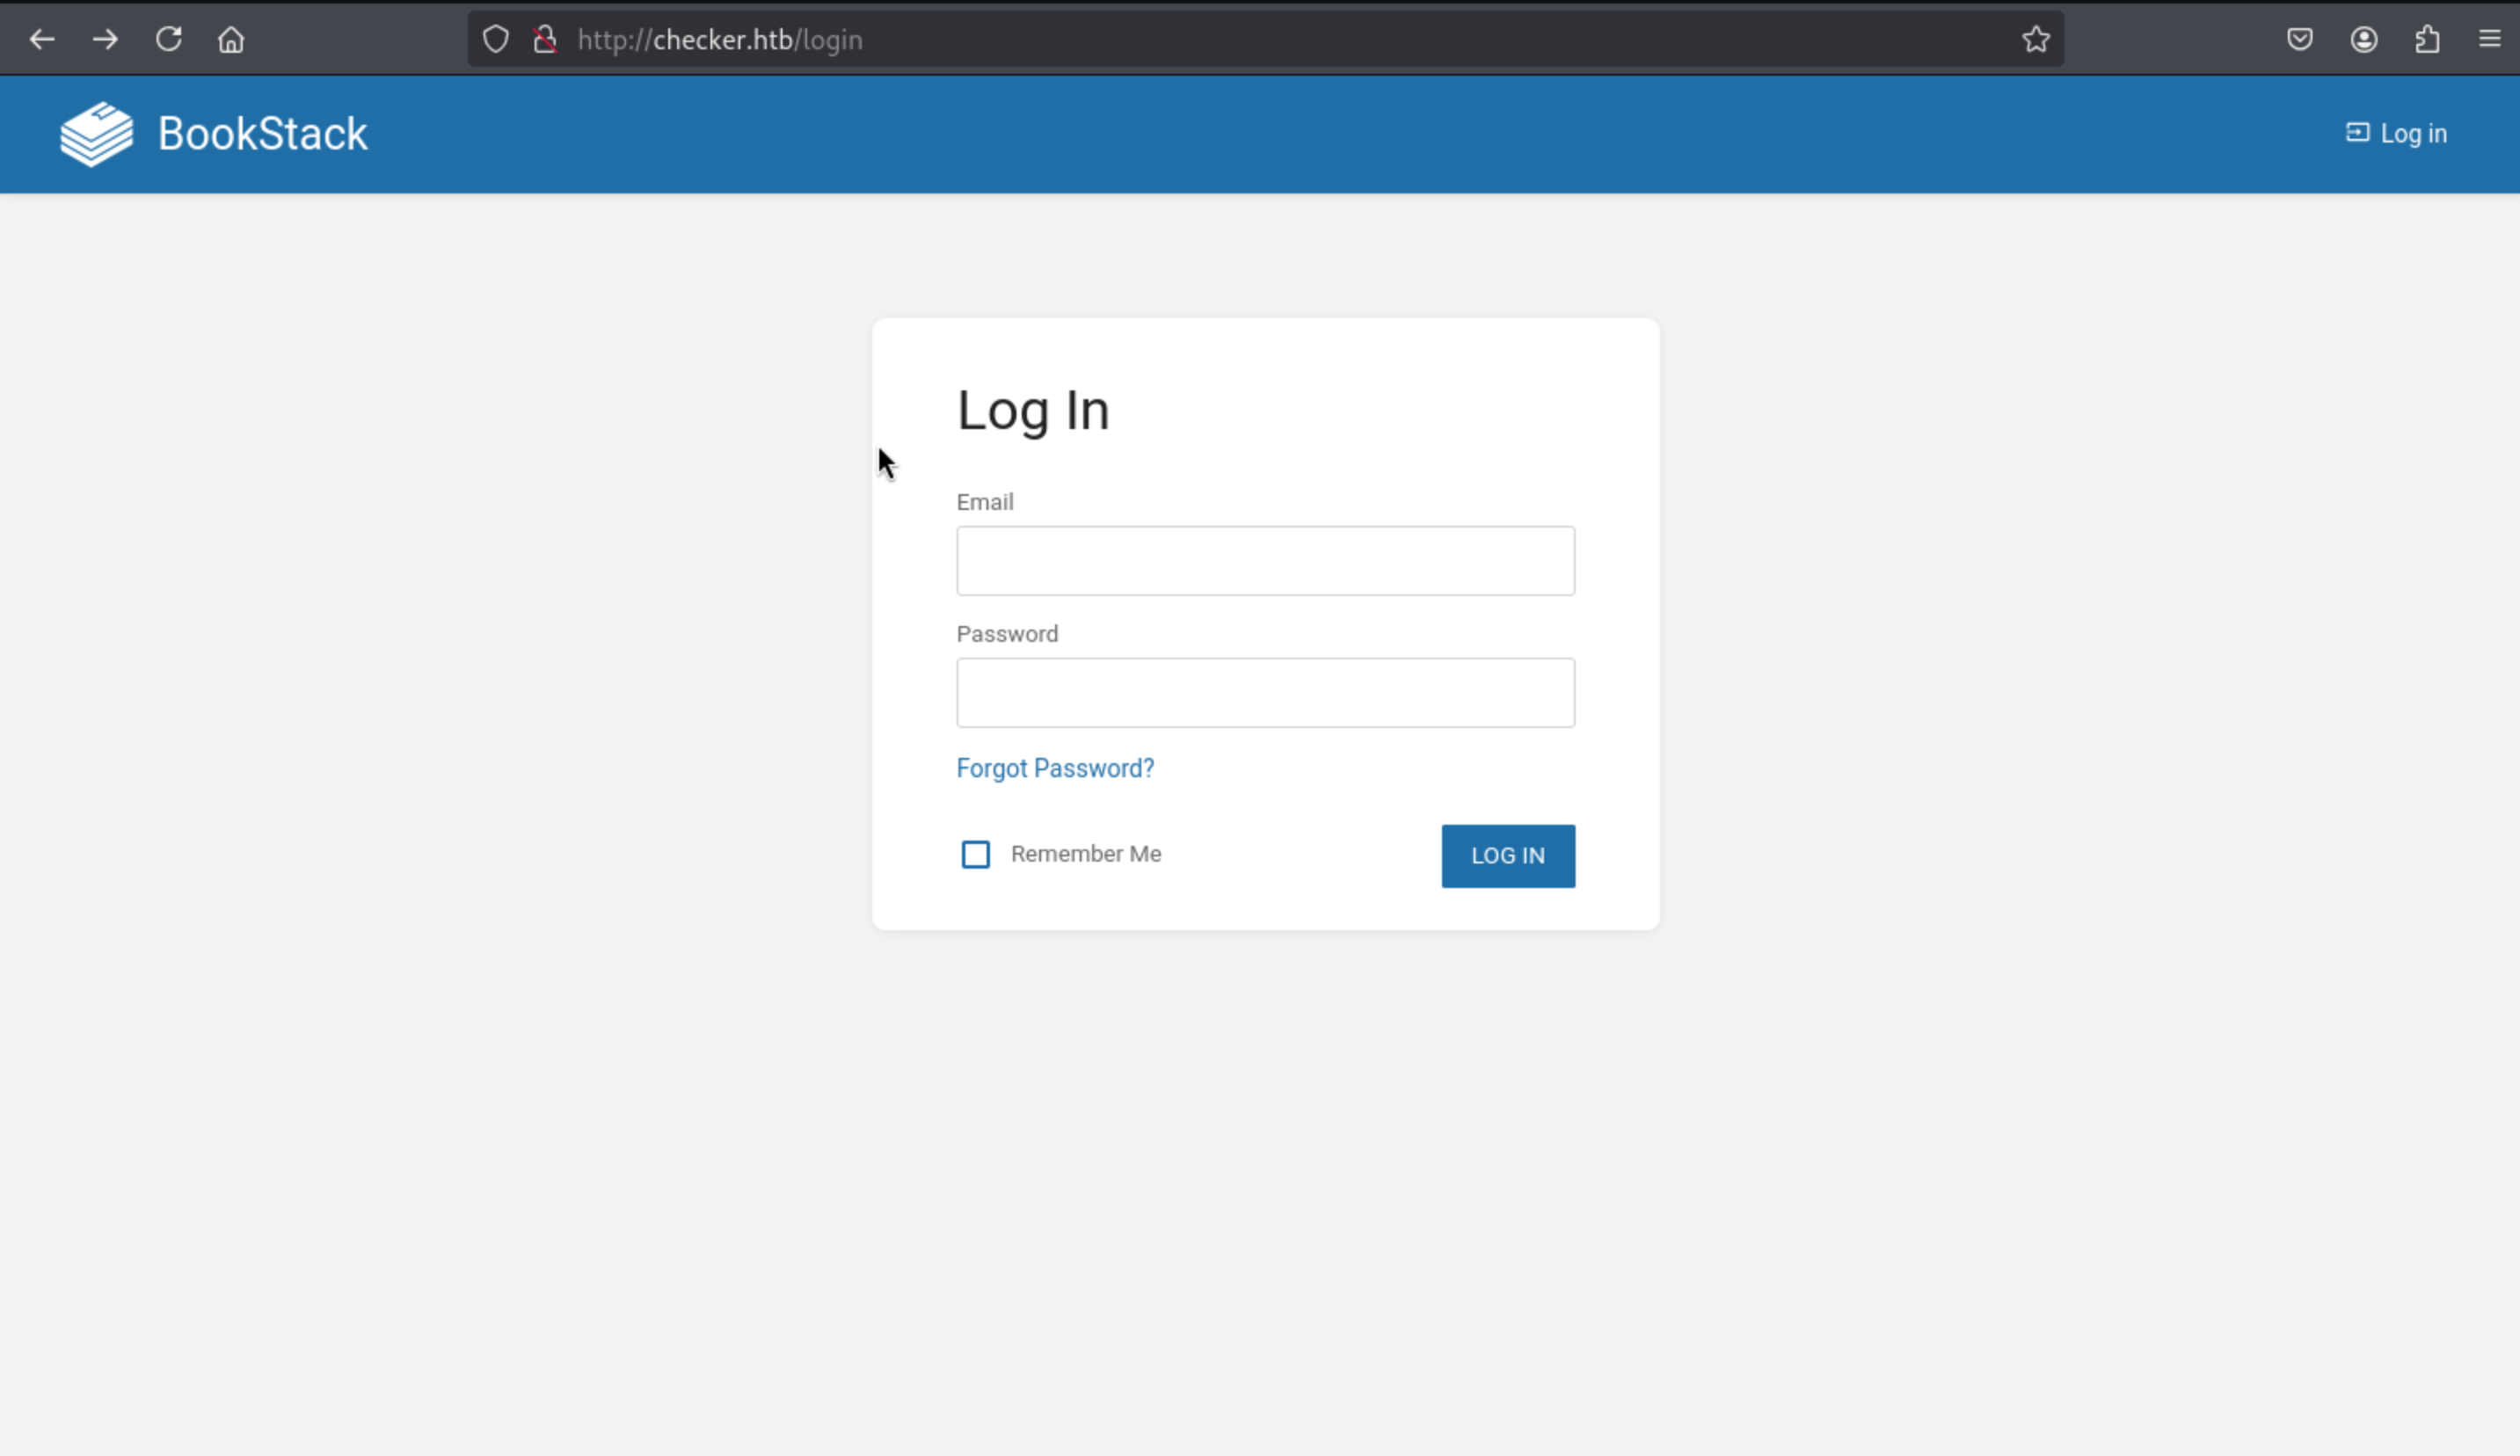Click the browser forward arrow
This screenshot has width=2520, height=1456.
point(105,40)
